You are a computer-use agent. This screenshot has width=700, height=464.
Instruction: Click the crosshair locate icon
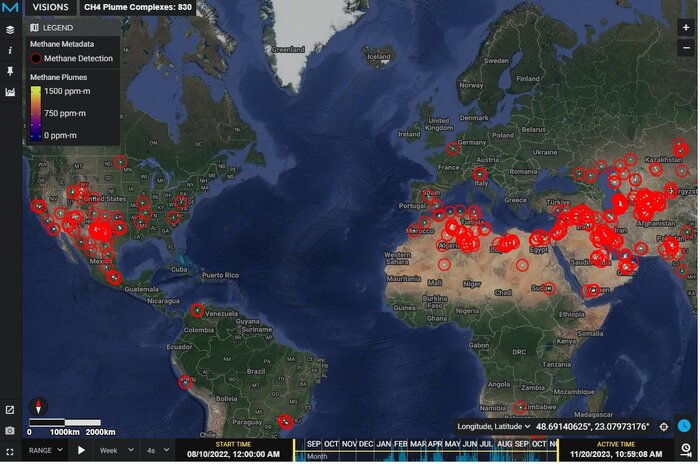coord(664,427)
